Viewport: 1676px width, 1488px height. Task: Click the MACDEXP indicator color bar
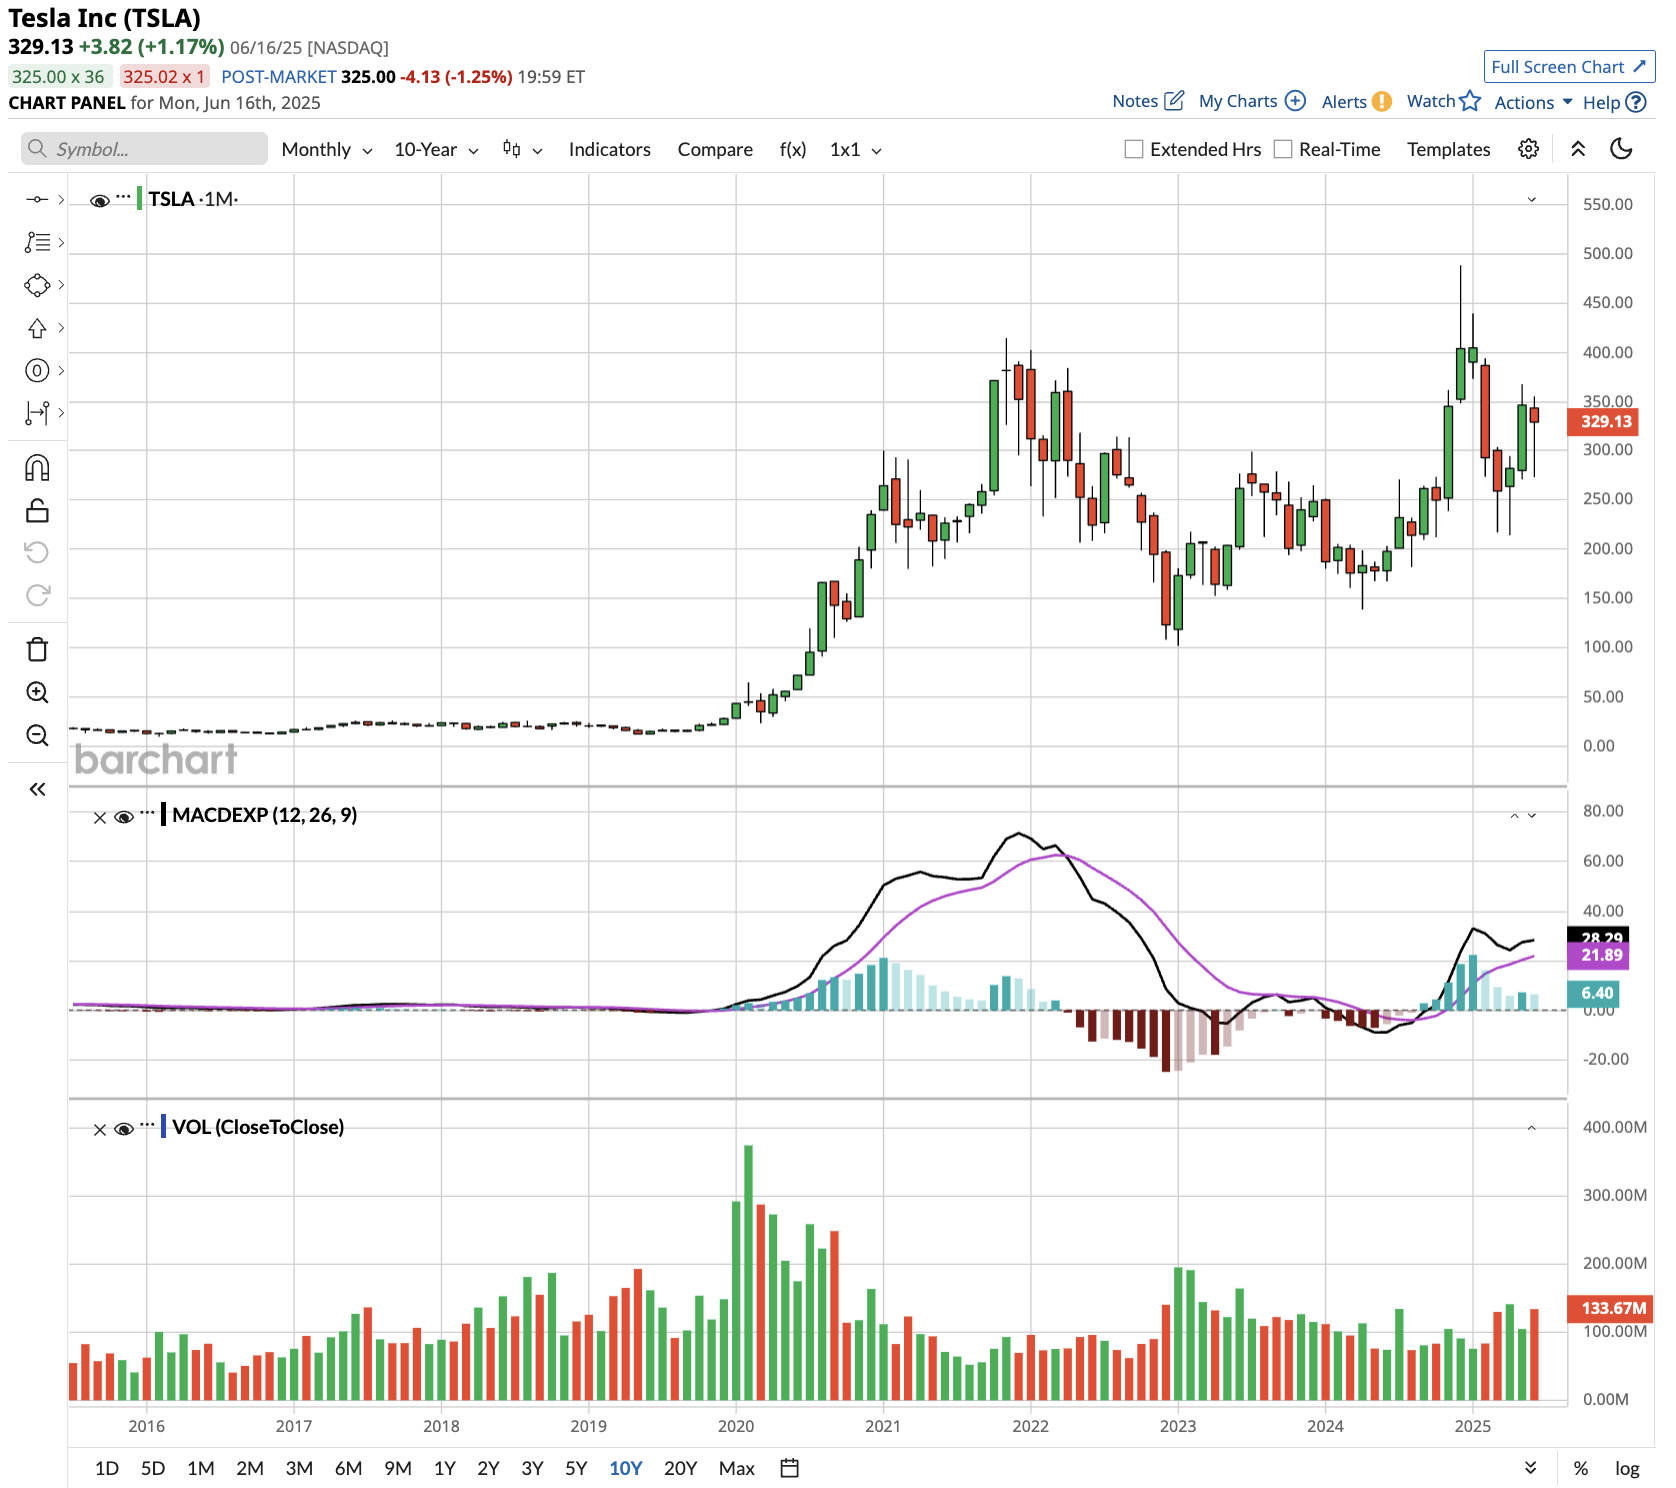click(163, 815)
